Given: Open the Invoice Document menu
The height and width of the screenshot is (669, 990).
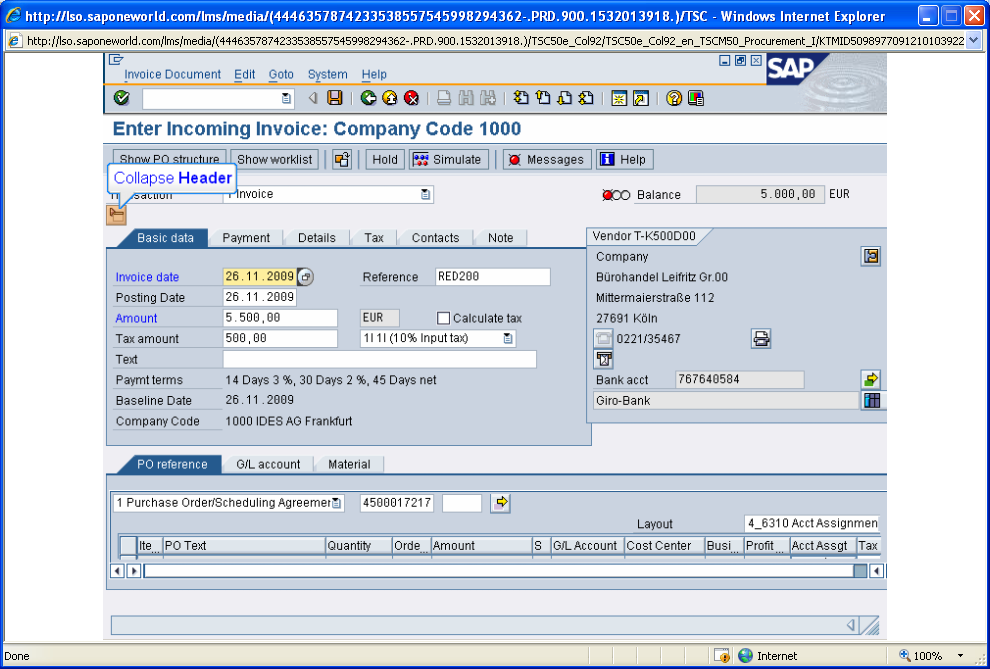Looking at the screenshot, I should [172, 74].
